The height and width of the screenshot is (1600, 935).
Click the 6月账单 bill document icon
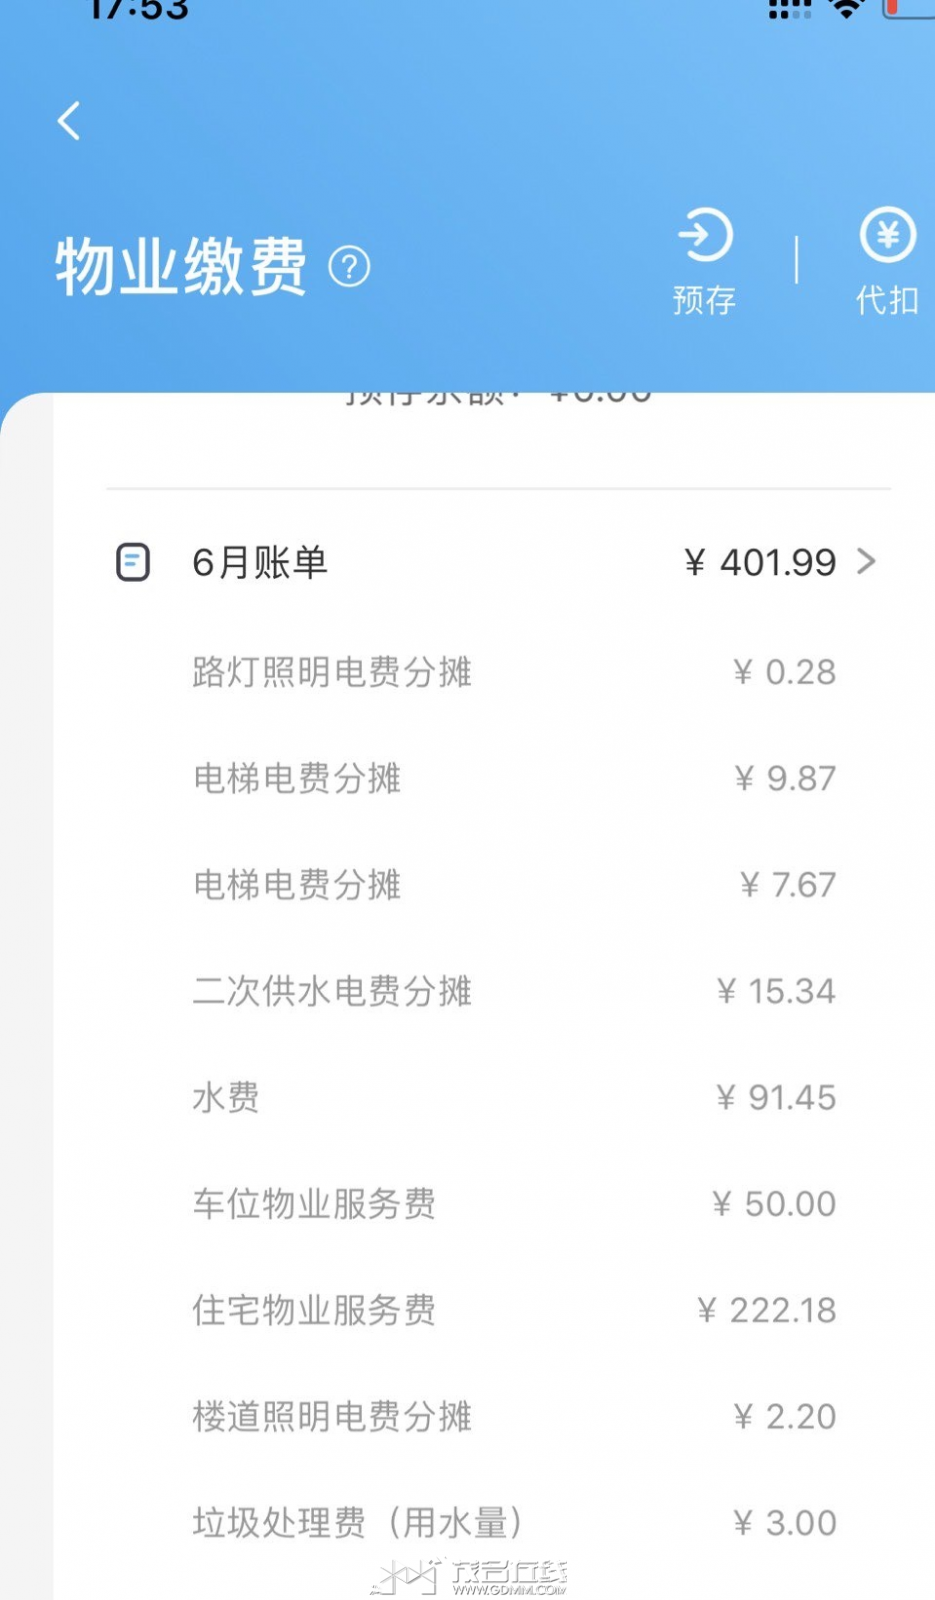click(133, 562)
